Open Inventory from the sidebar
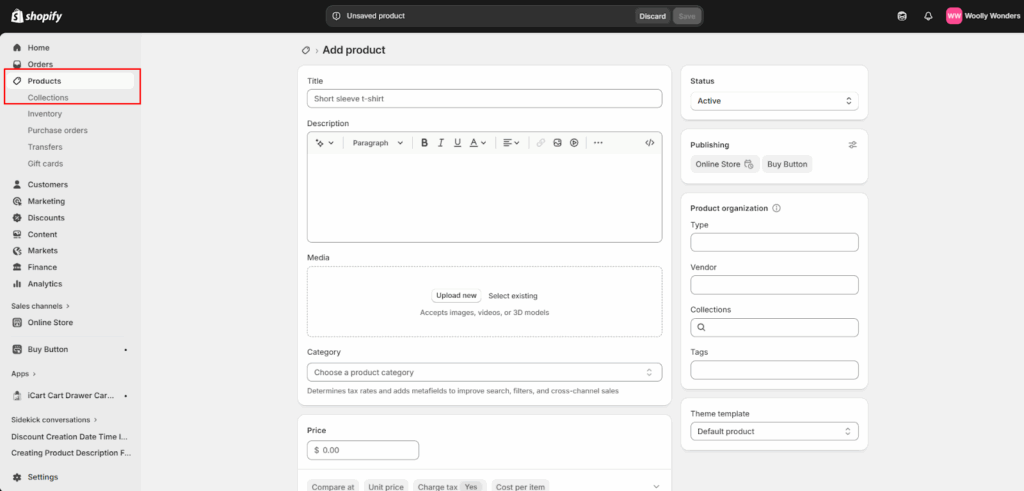Image resolution: width=1024 pixels, height=491 pixels. click(45, 114)
